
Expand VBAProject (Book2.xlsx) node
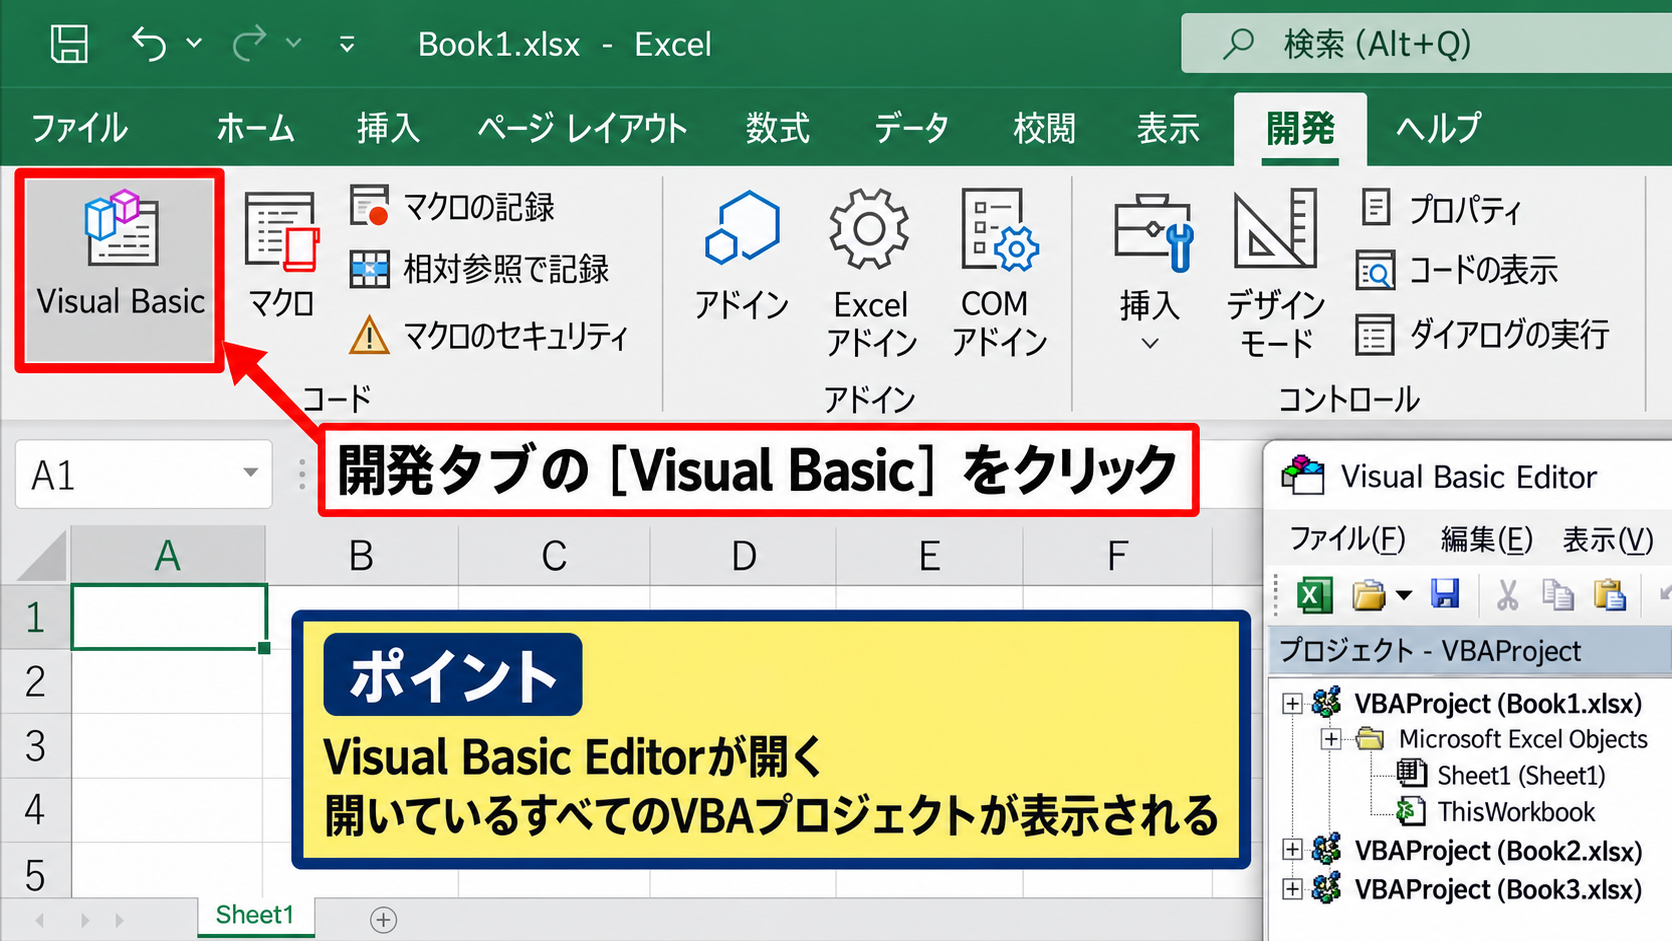click(1292, 850)
